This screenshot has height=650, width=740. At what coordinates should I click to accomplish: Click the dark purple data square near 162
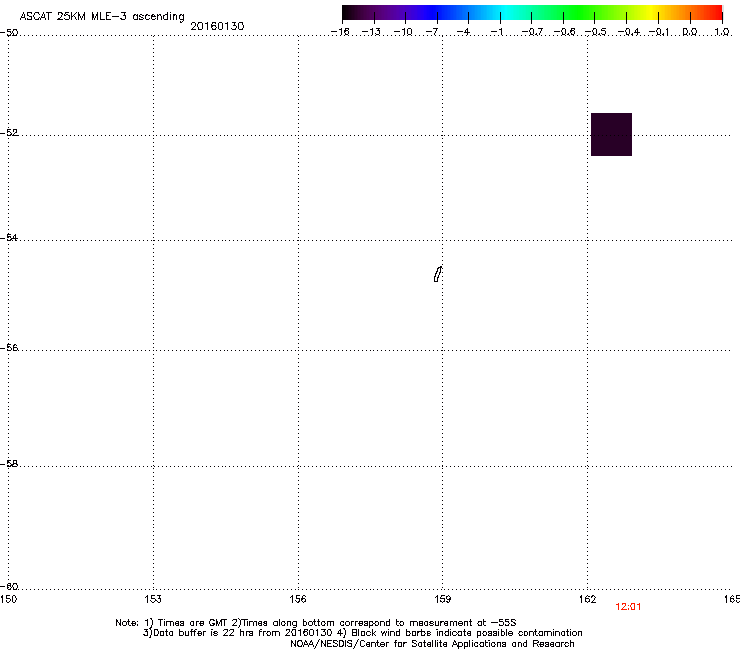click(x=611, y=135)
